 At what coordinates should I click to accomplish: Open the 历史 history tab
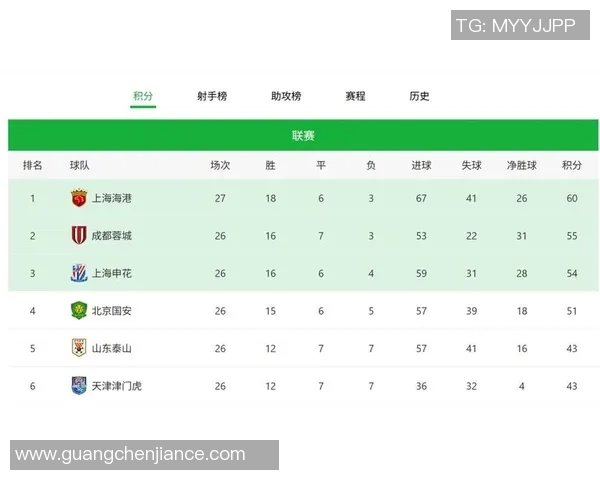[419, 96]
